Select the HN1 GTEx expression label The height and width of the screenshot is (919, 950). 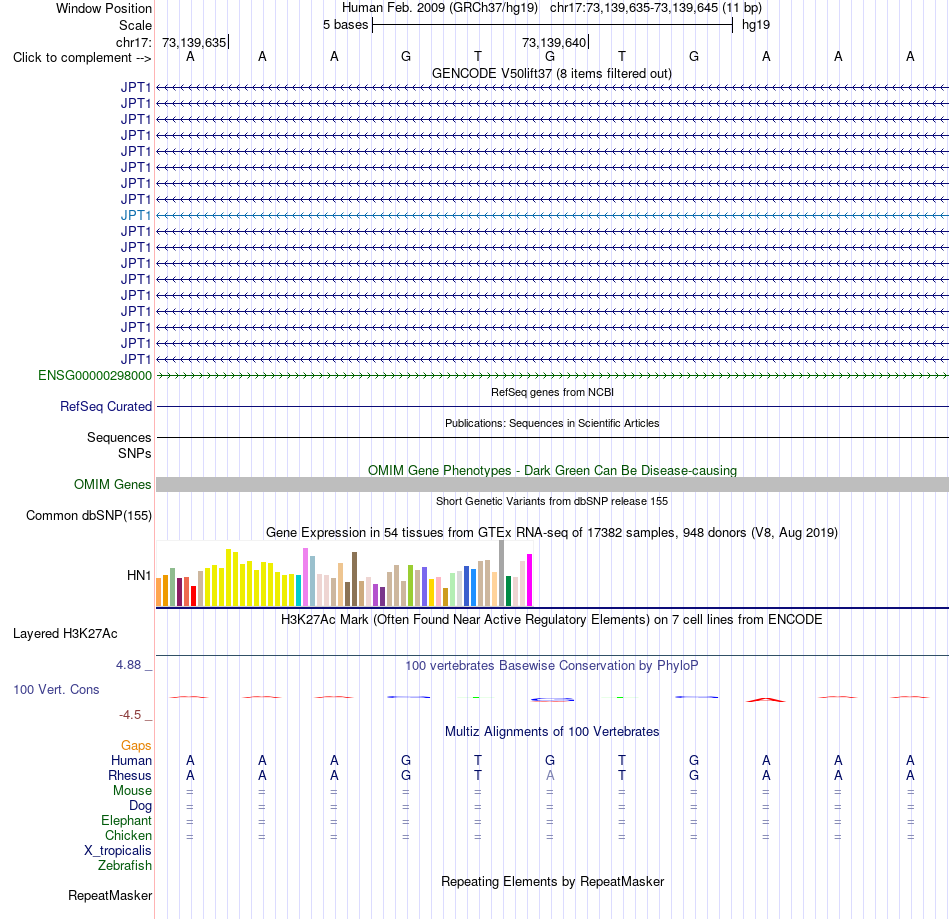coord(139,575)
